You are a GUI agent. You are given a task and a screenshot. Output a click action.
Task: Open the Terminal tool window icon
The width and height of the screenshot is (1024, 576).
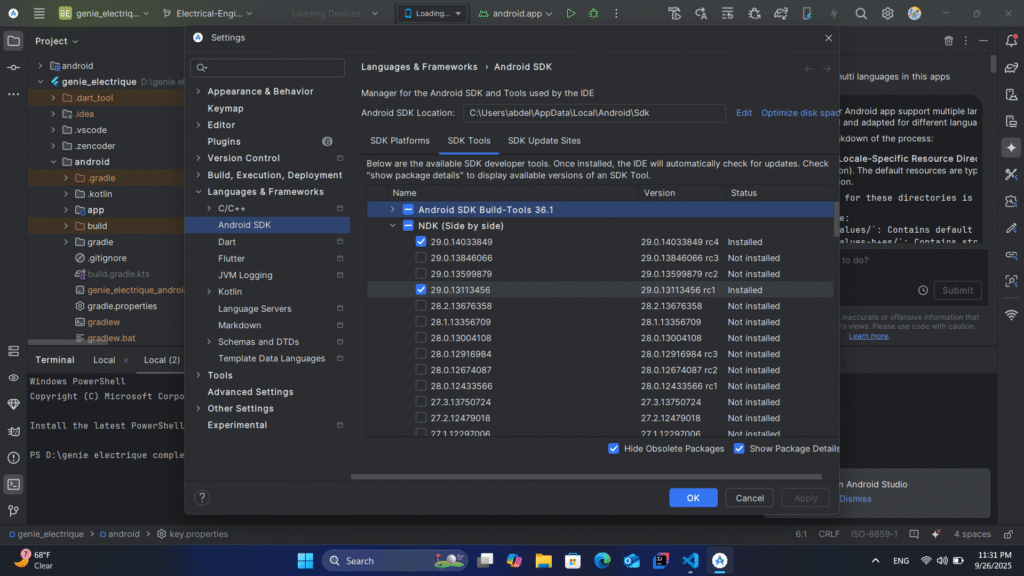click(x=13, y=484)
